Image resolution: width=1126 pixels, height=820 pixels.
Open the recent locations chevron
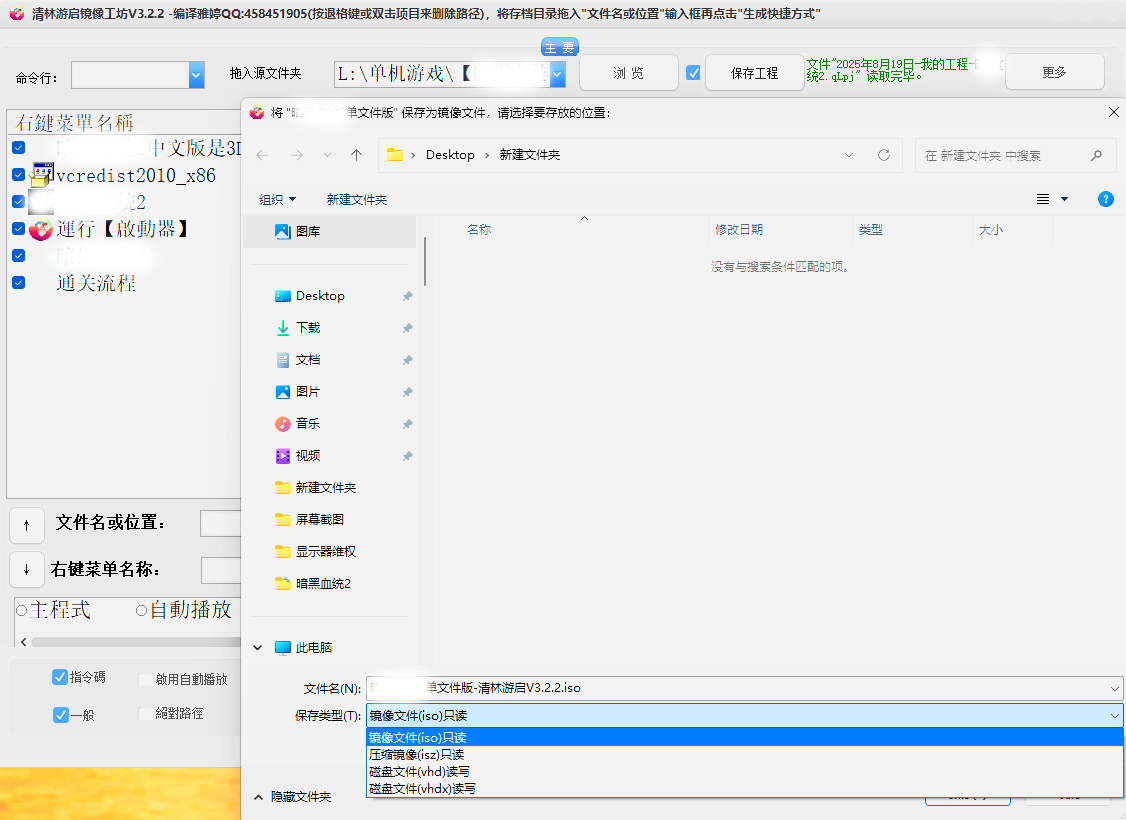pos(327,155)
